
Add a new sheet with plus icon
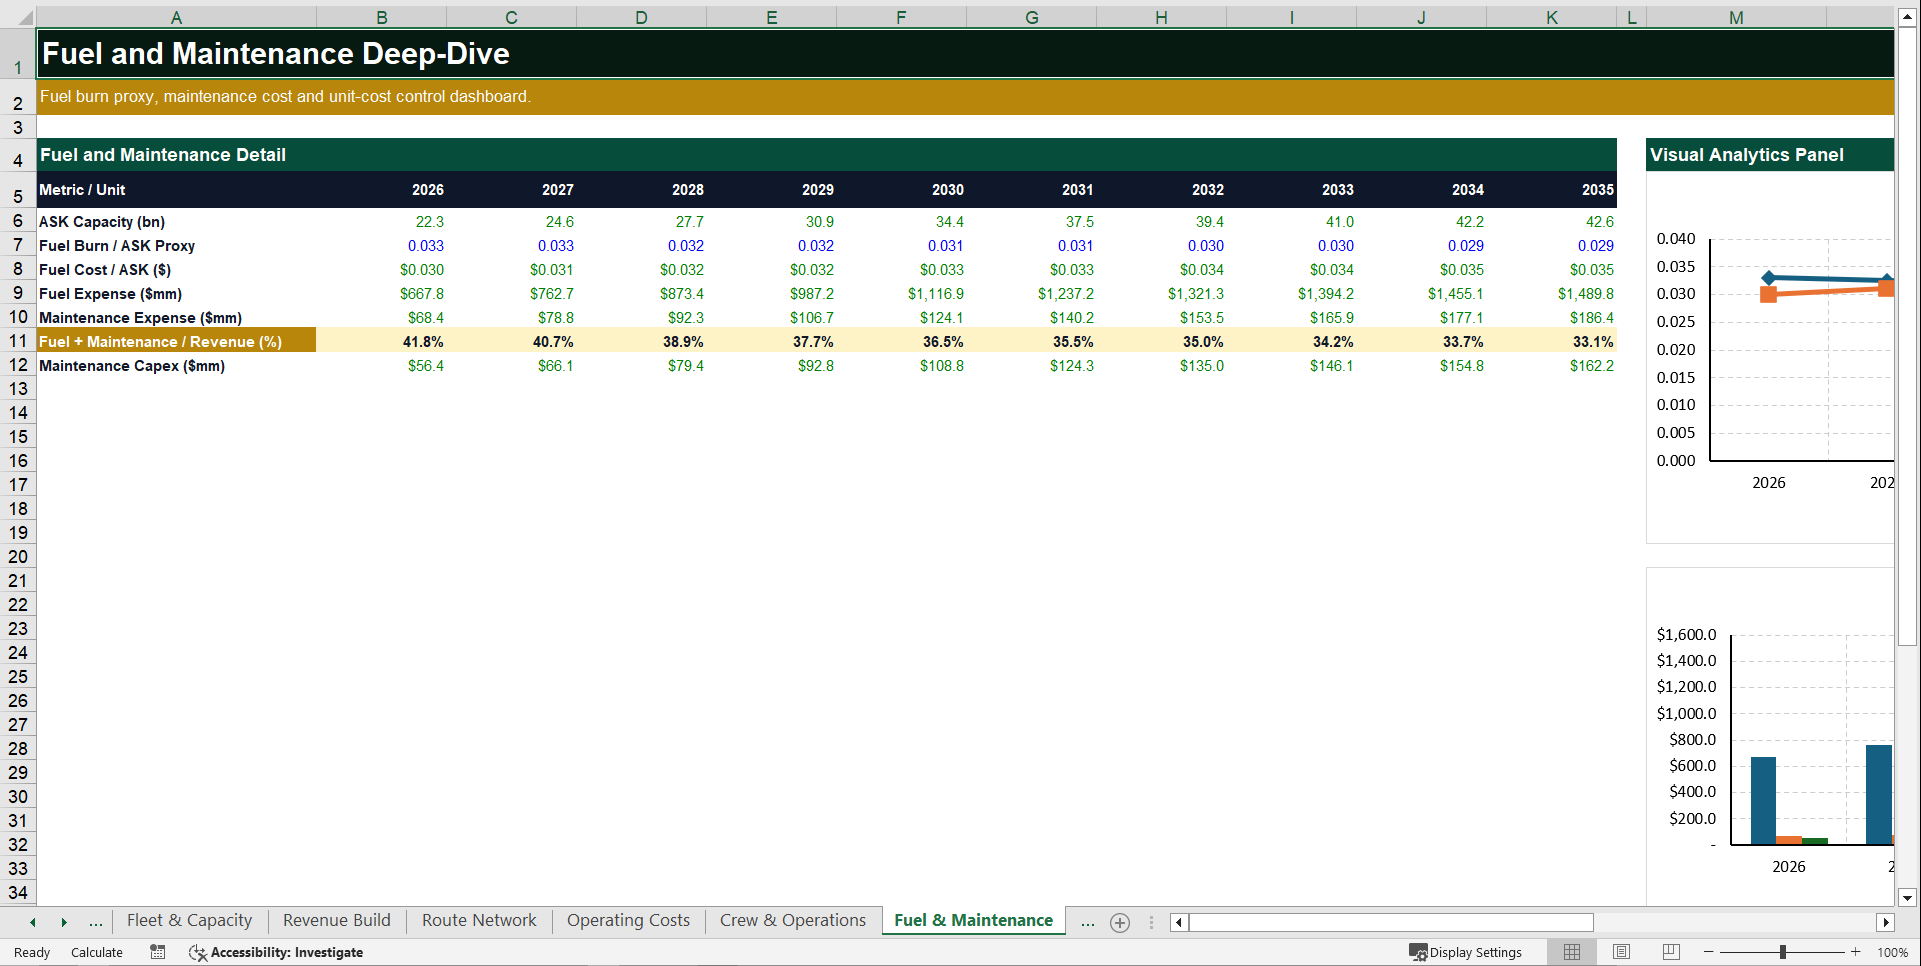[1120, 923]
